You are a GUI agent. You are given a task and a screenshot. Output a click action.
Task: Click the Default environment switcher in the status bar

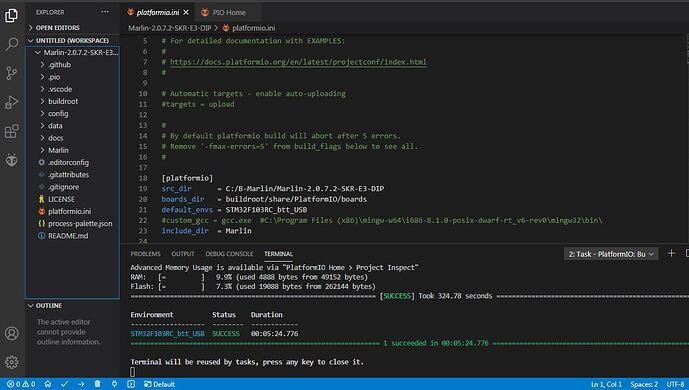tap(159, 384)
